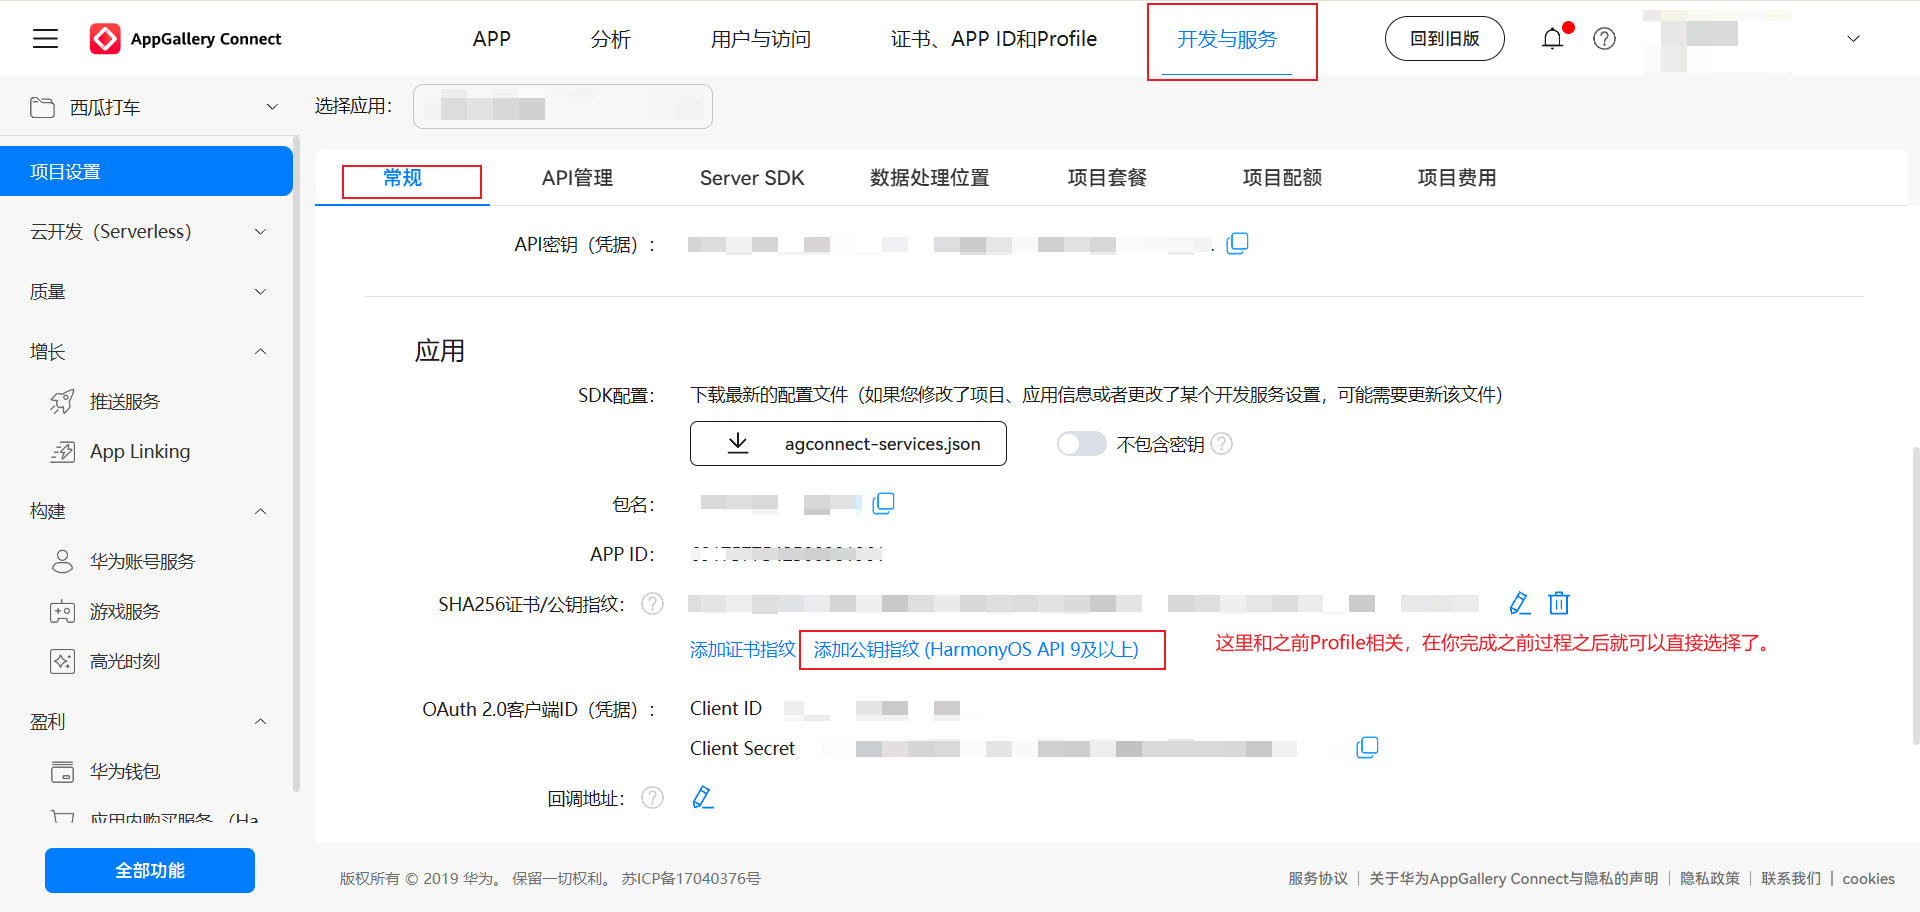Open App Linking in sidebar
The height and width of the screenshot is (912, 1920).
[x=140, y=452]
